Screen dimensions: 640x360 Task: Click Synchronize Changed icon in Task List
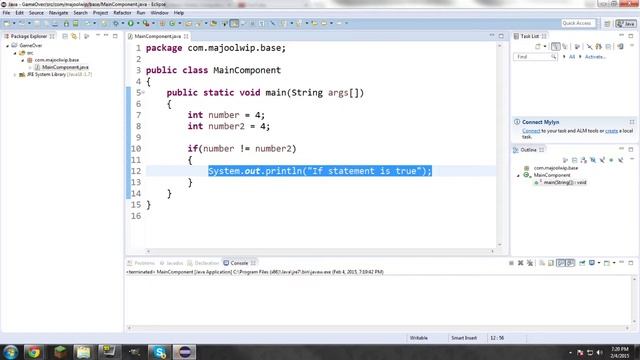pos(599,47)
